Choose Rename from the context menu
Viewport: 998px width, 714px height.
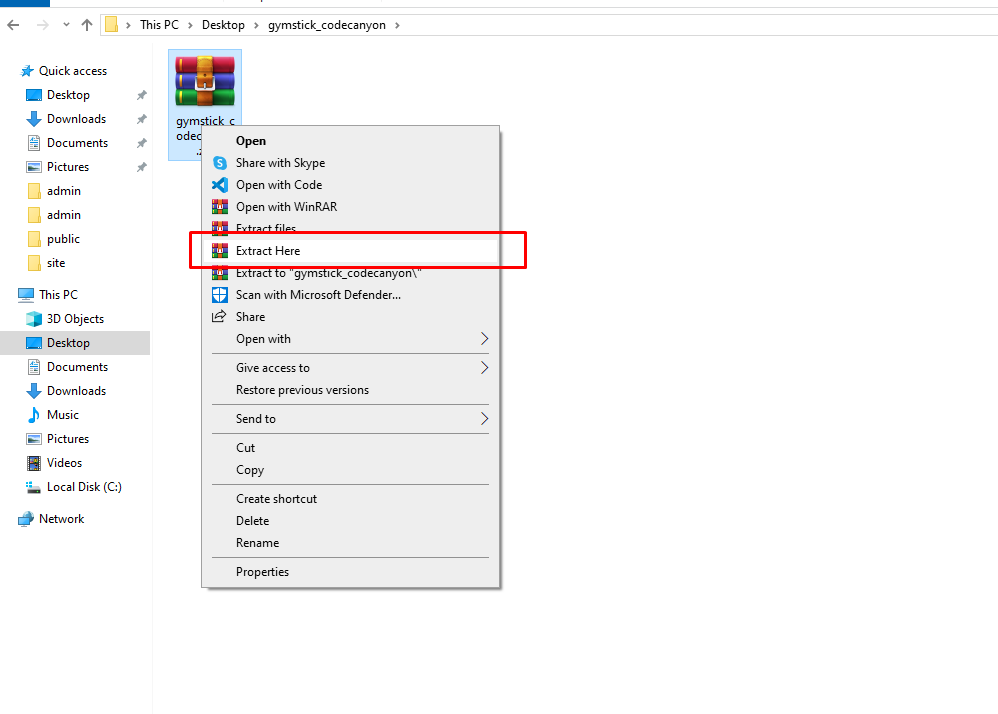pos(257,543)
